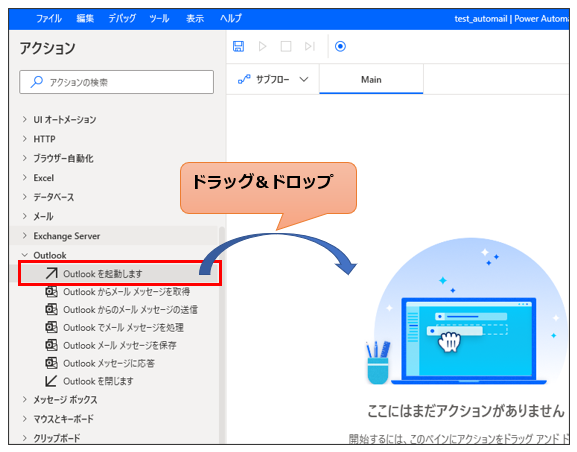Select Outlook メール メッセージを保存 action

coord(111,345)
